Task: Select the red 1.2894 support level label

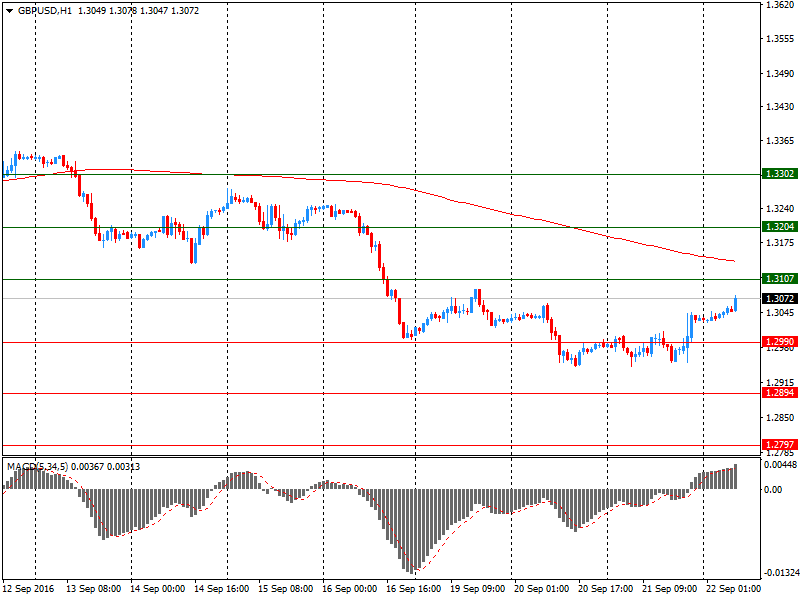Action: click(780, 393)
